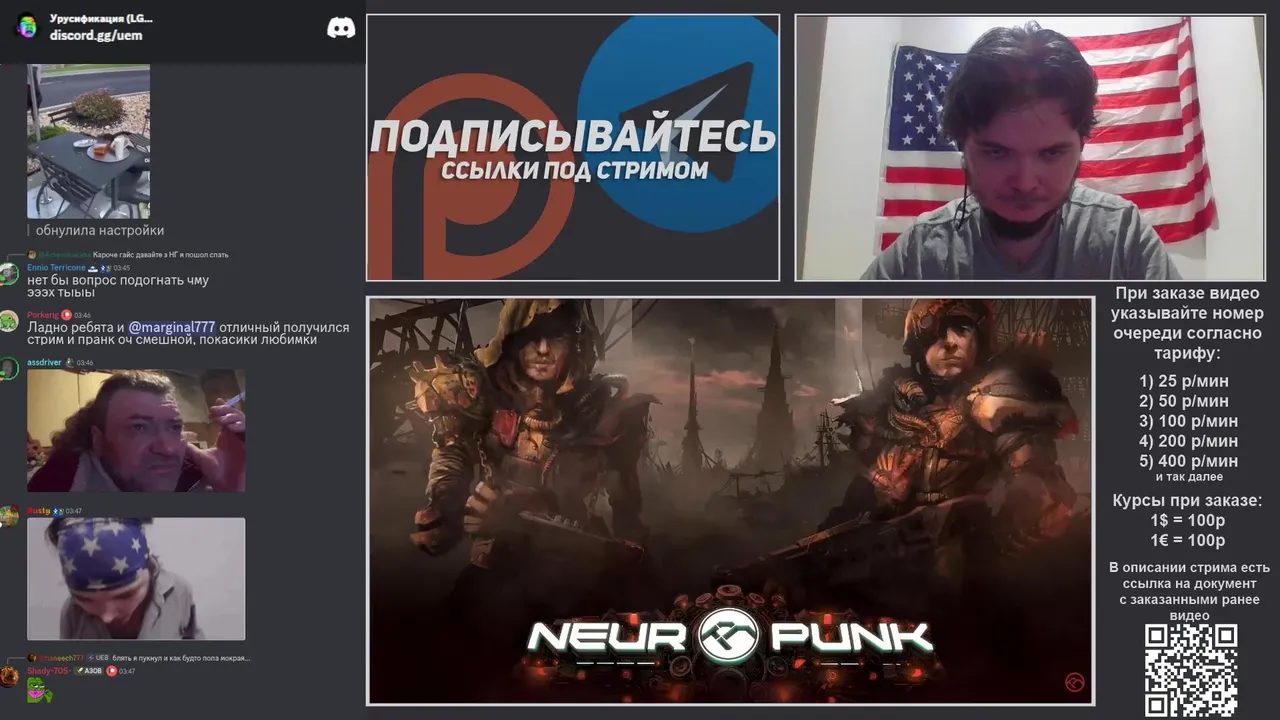Click the red badge next to Porkerig
Image resolution: width=1280 pixels, height=720 pixels.
coord(67,315)
